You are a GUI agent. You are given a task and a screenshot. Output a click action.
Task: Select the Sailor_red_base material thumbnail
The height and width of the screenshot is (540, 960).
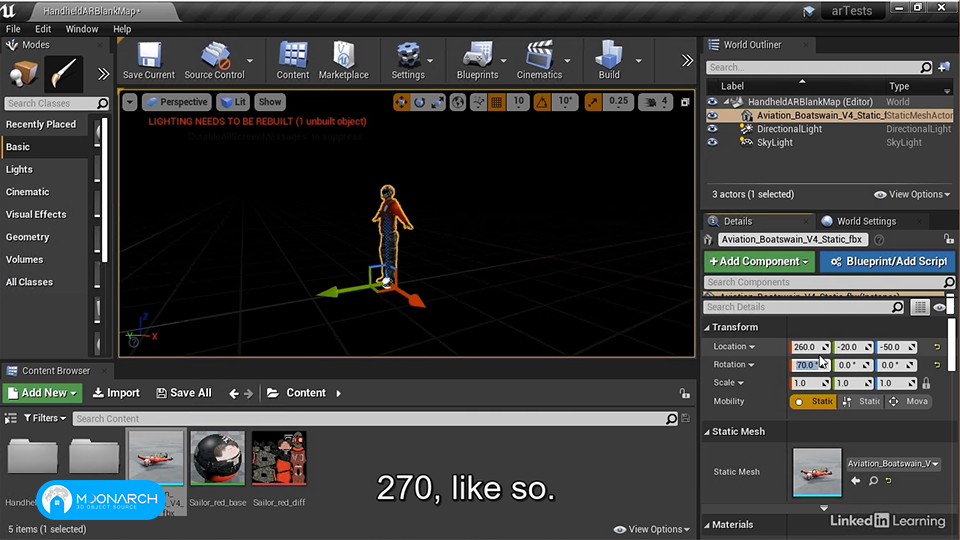(218, 458)
